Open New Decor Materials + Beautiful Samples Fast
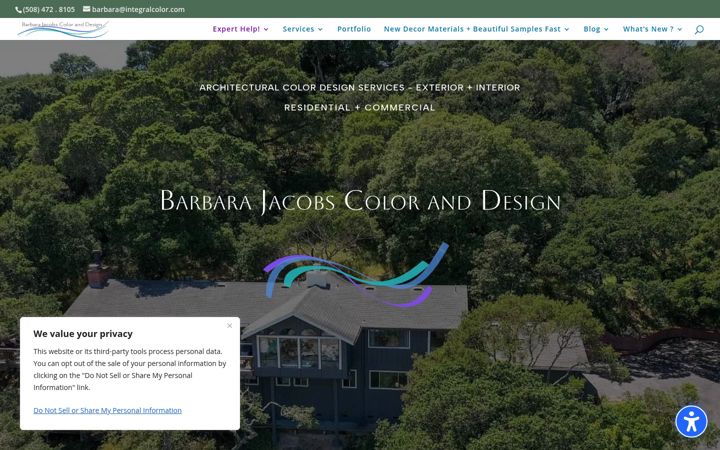 click(x=472, y=29)
